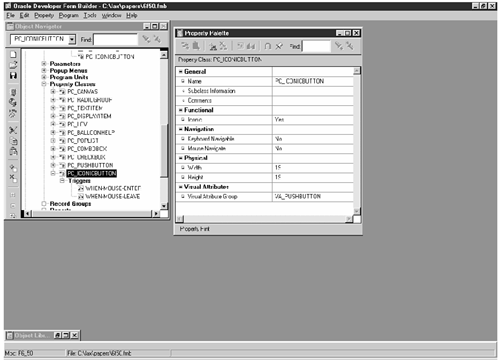Click the New document icon in Navigator toolbar

[x=13, y=55]
